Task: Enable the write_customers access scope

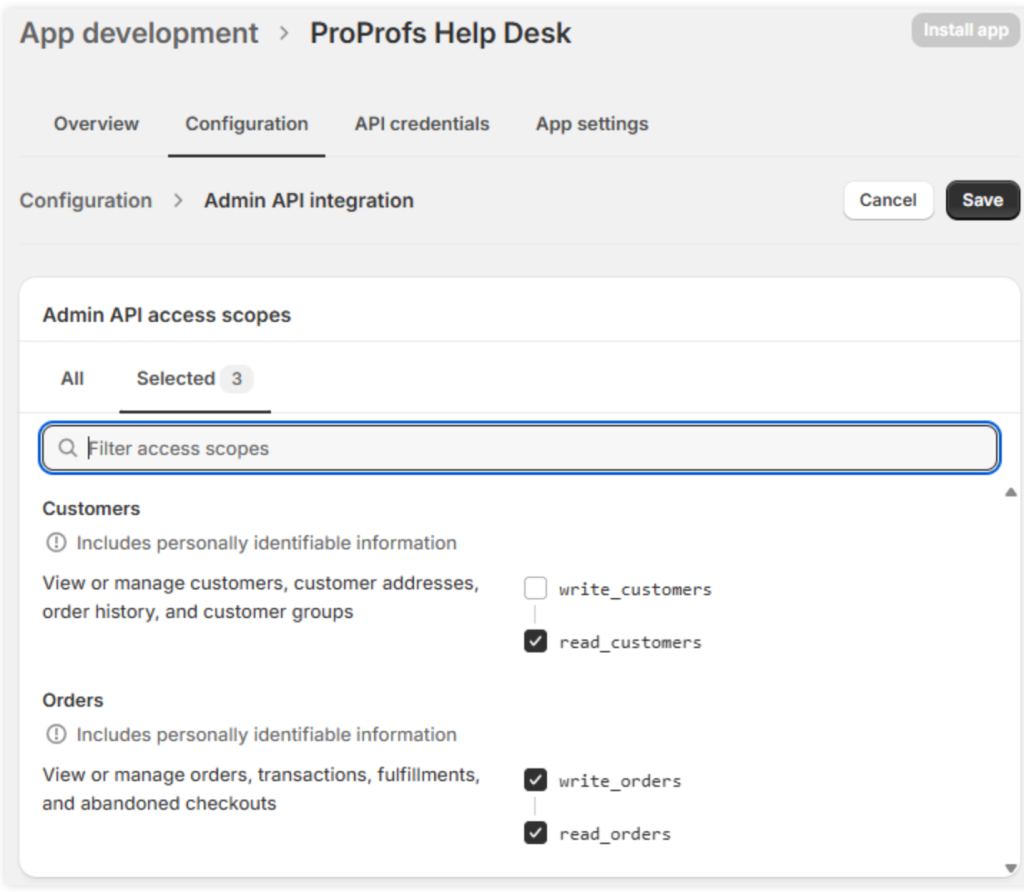Action: coord(535,588)
